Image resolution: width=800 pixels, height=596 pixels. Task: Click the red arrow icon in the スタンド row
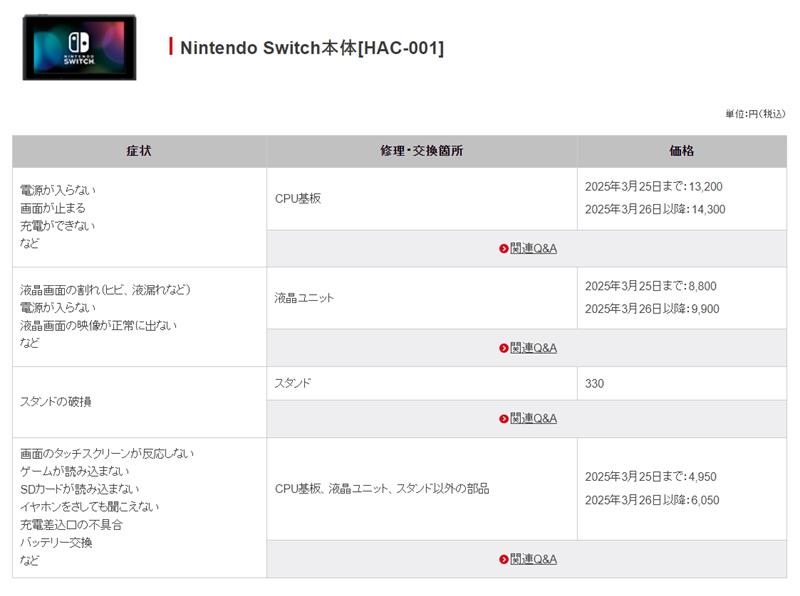tap(503, 418)
